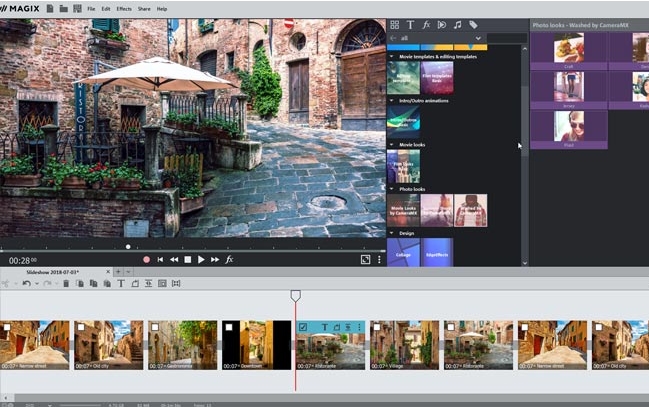Viewport: 649px width, 407px height.
Task: Click the rewind button
Action: [x=174, y=260]
